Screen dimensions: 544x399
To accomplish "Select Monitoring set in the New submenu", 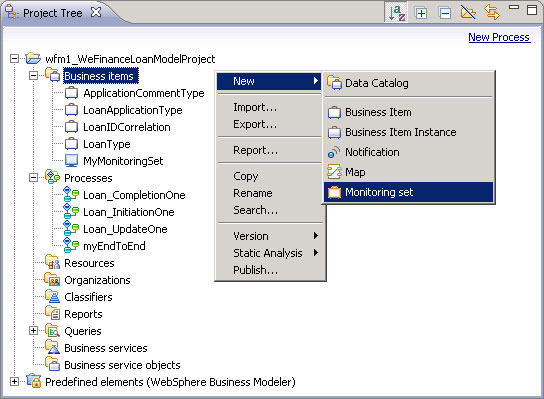I will coord(408,192).
